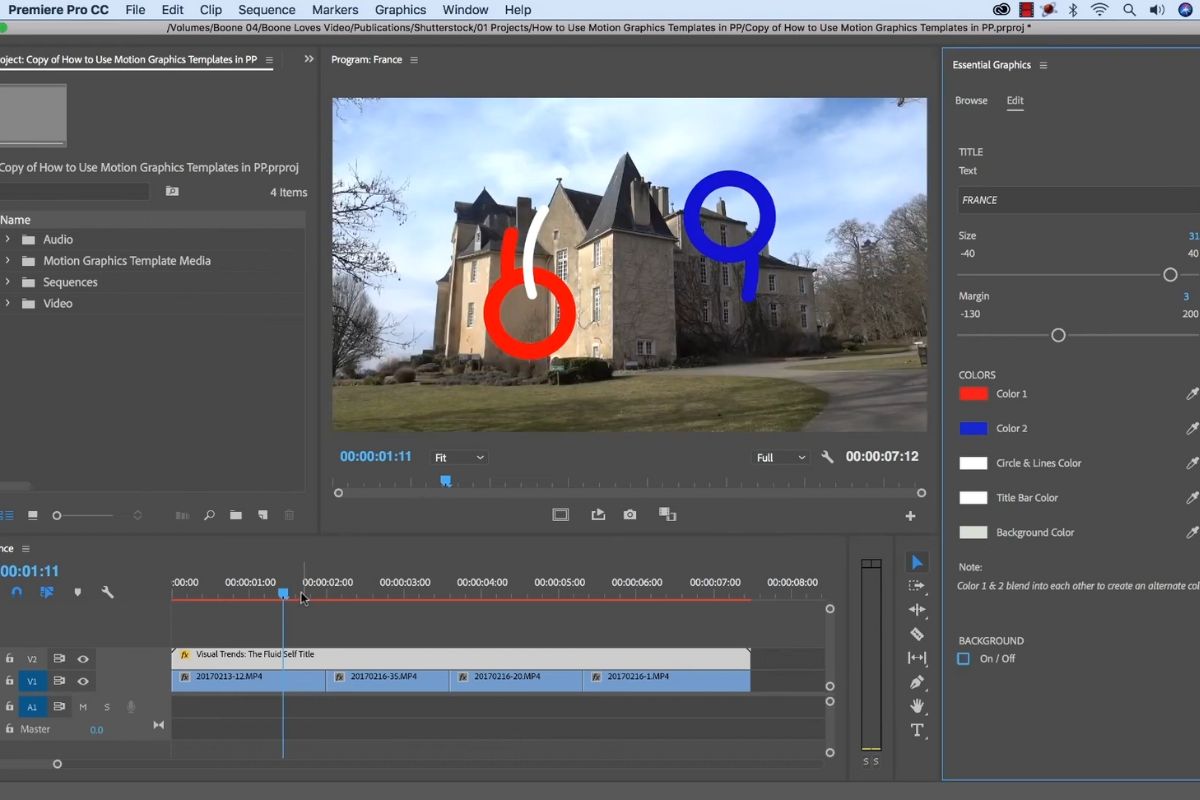Open Timeline display settings wrench
The width and height of the screenshot is (1200, 800).
(x=107, y=592)
